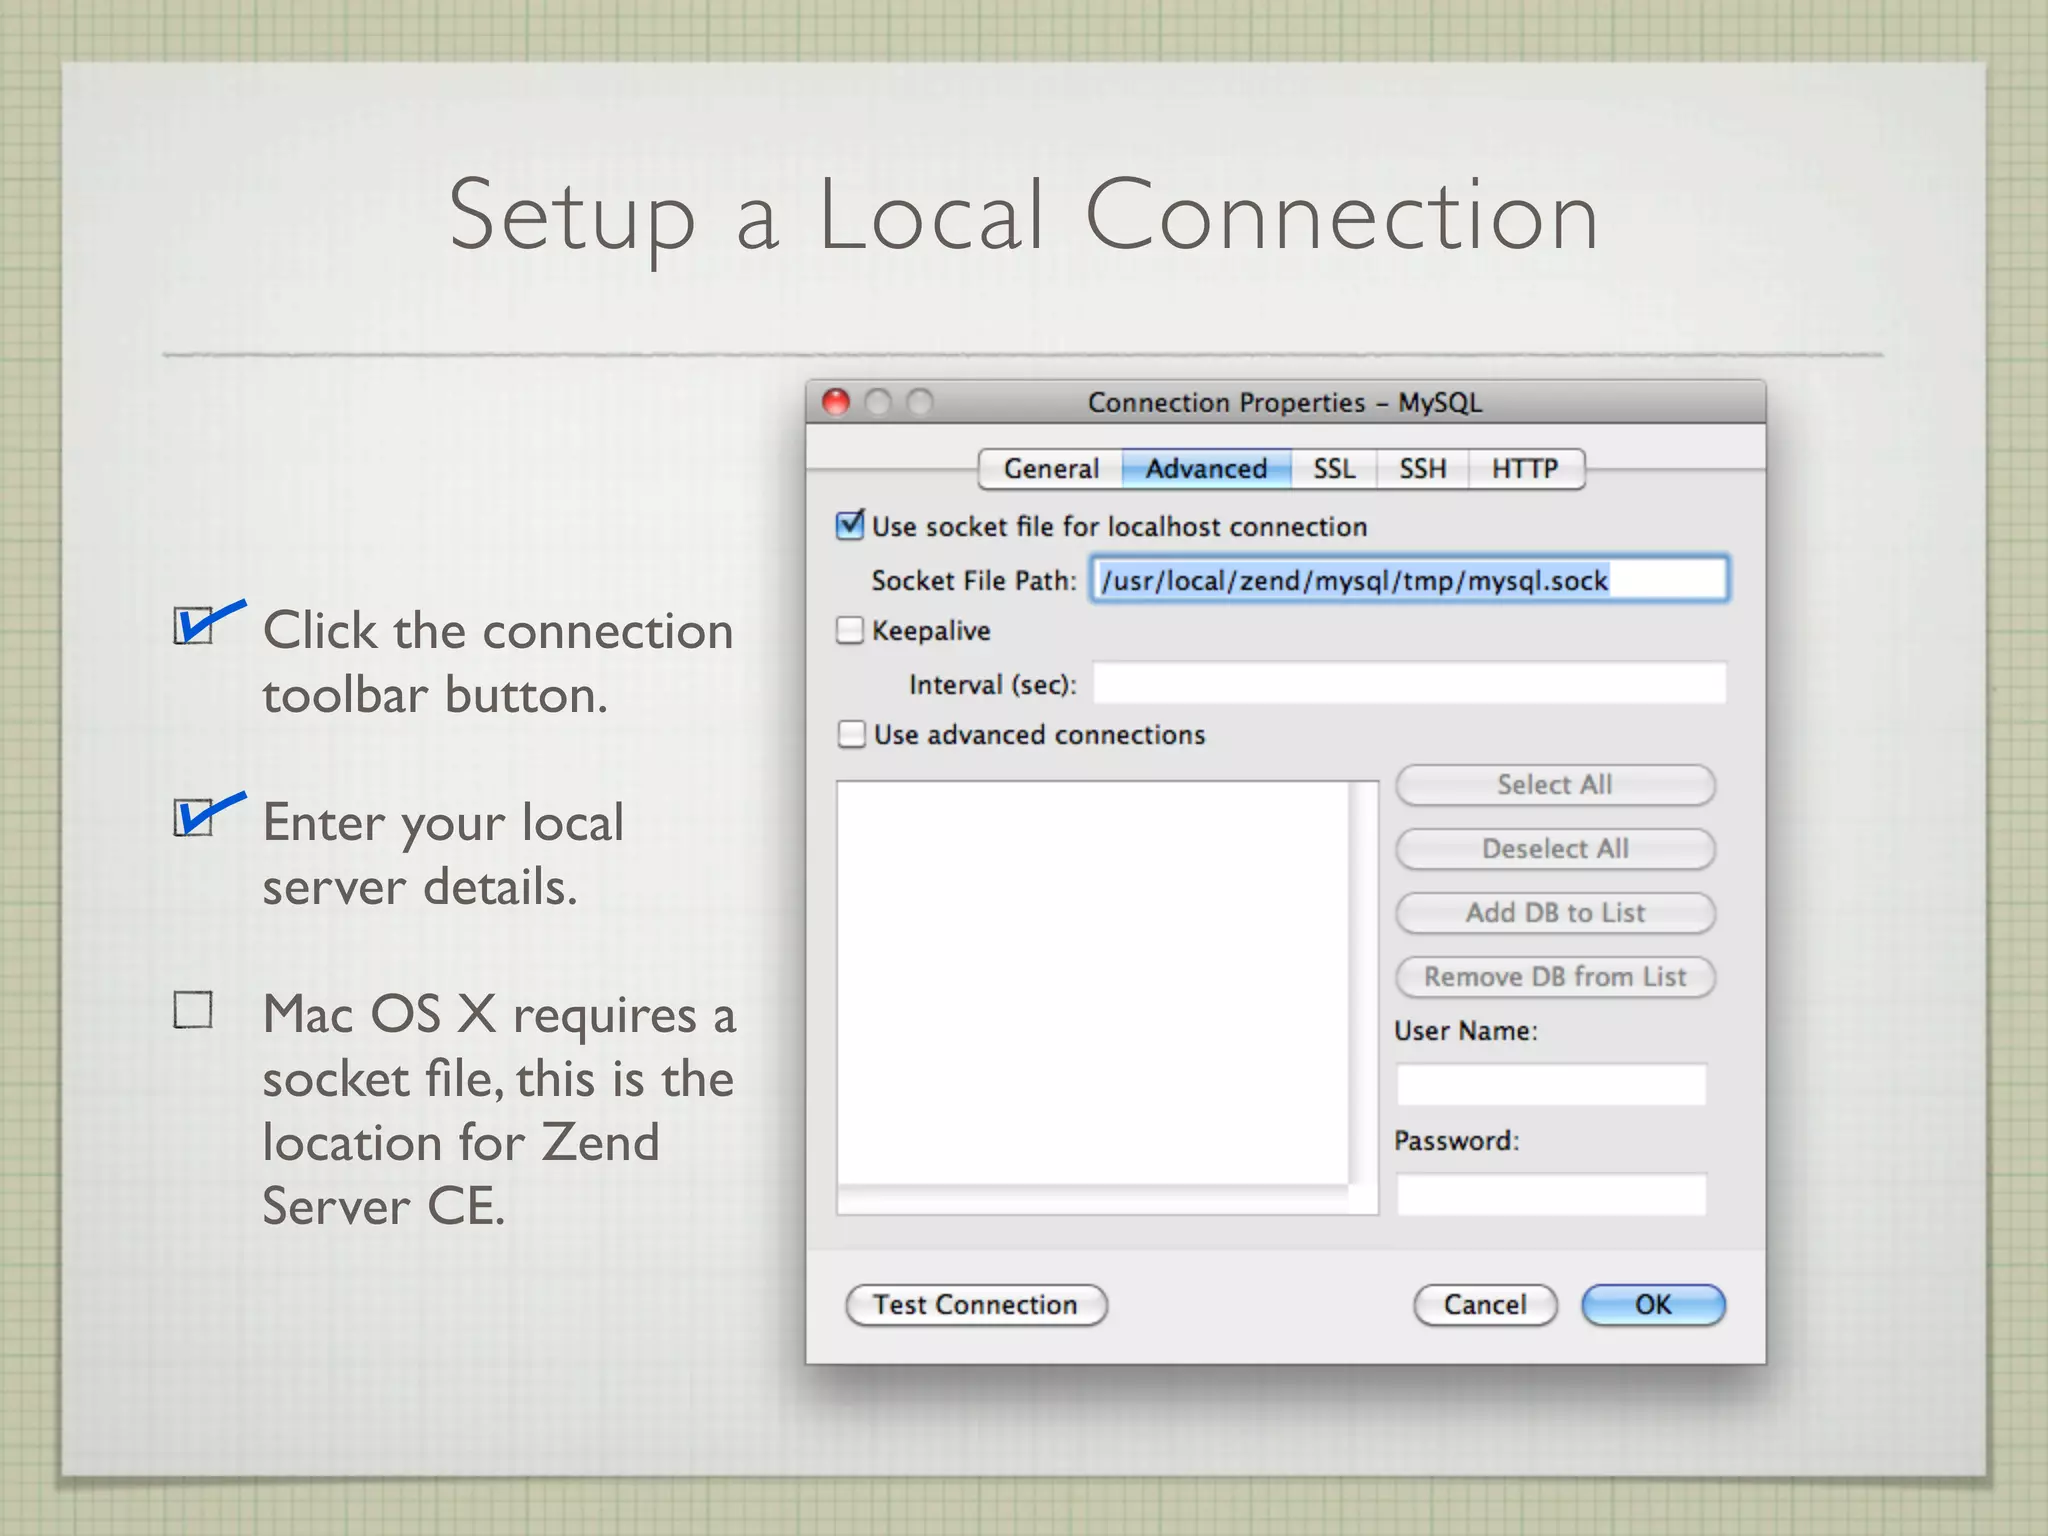
Task: Click the unchecked bullet box beside Mac OS X
Action: tap(193, 1010)
